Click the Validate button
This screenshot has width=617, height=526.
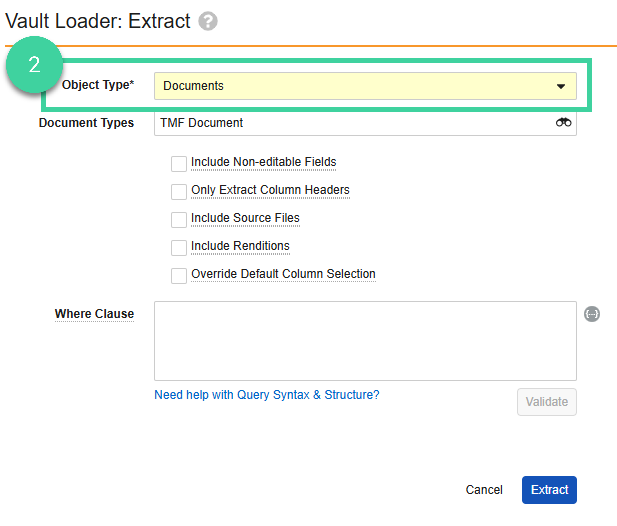pos(547,402)
